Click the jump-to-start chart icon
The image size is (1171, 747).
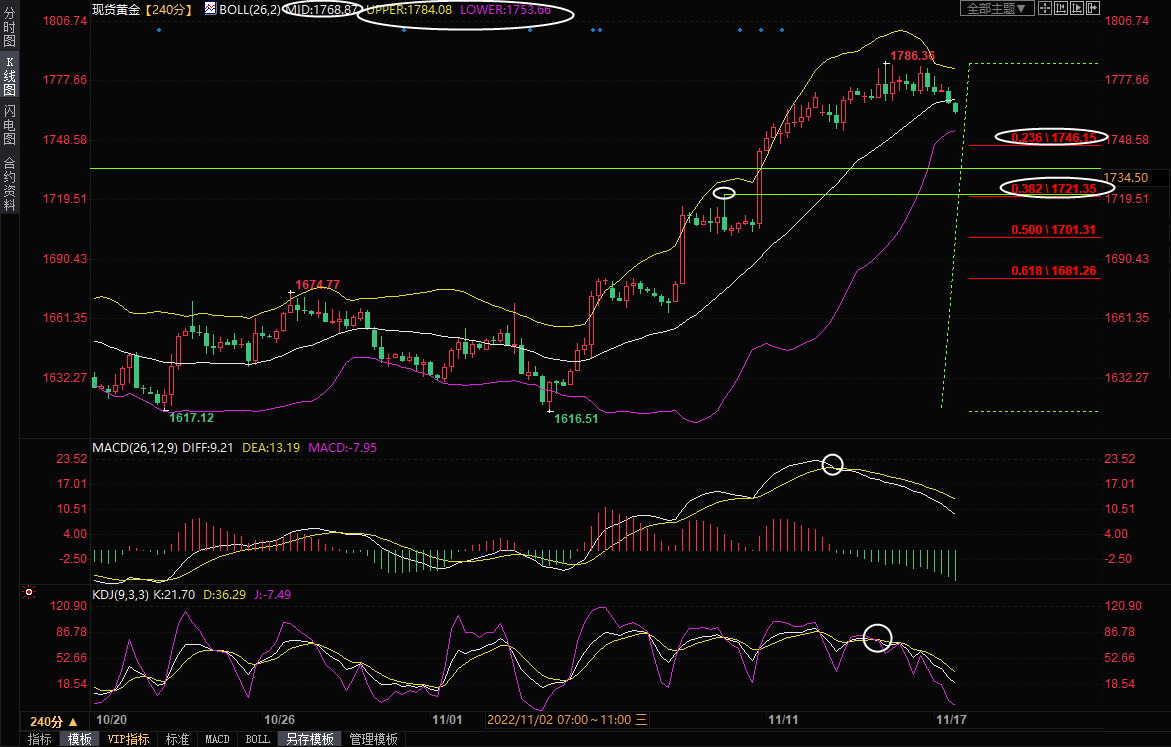coord(1061,8)
